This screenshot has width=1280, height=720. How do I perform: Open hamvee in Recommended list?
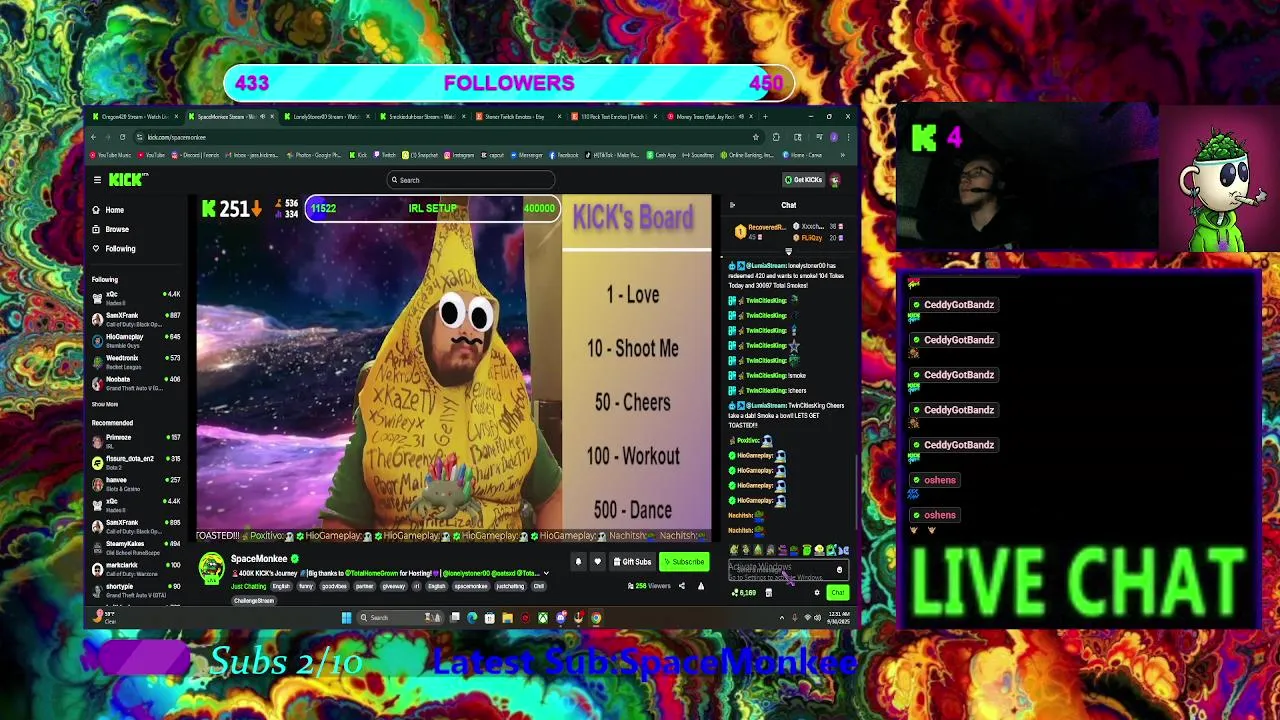pos(137,484)
